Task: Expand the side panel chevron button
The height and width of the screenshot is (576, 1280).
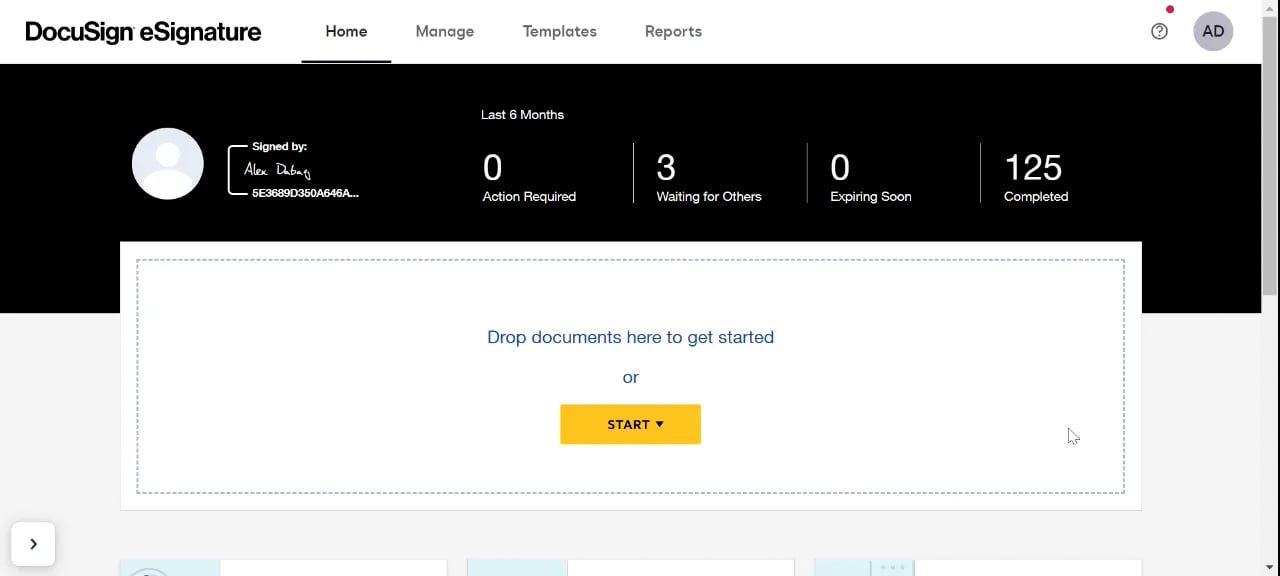Action: (x=33, y=544)
